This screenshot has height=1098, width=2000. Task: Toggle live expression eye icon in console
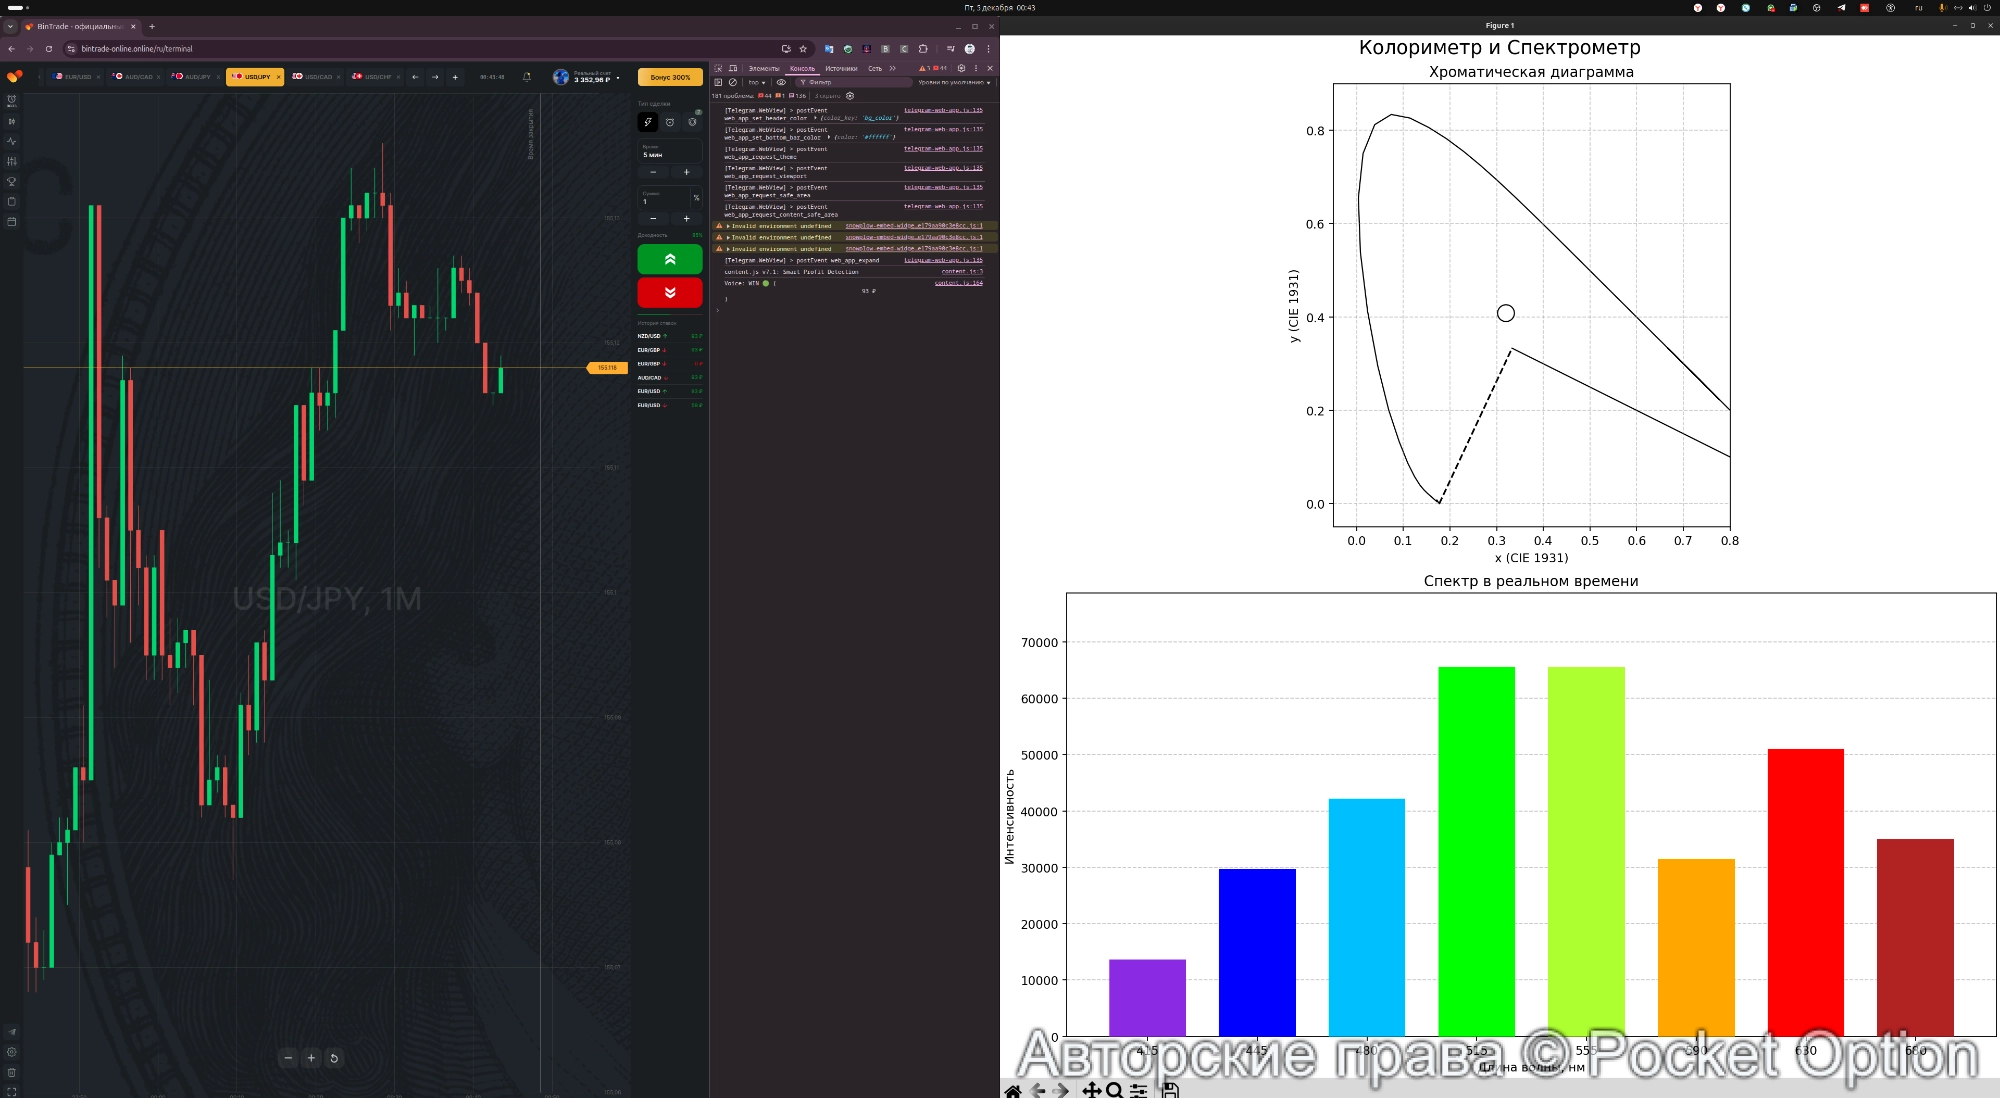(x=781, y=82)
